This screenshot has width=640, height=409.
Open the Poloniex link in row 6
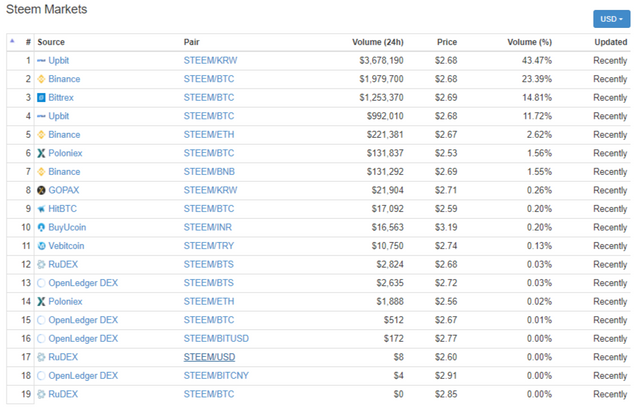(x=65, y=153)
